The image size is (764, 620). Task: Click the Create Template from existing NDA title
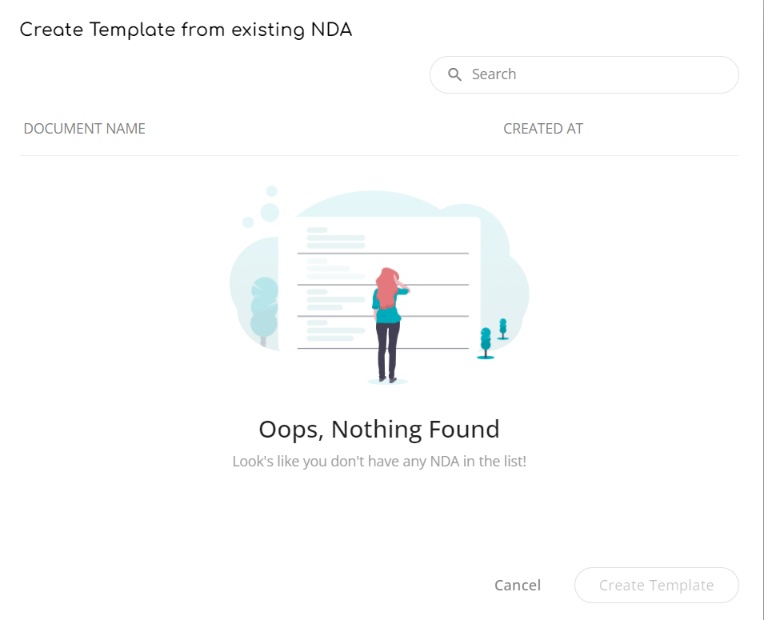[186, 30]
